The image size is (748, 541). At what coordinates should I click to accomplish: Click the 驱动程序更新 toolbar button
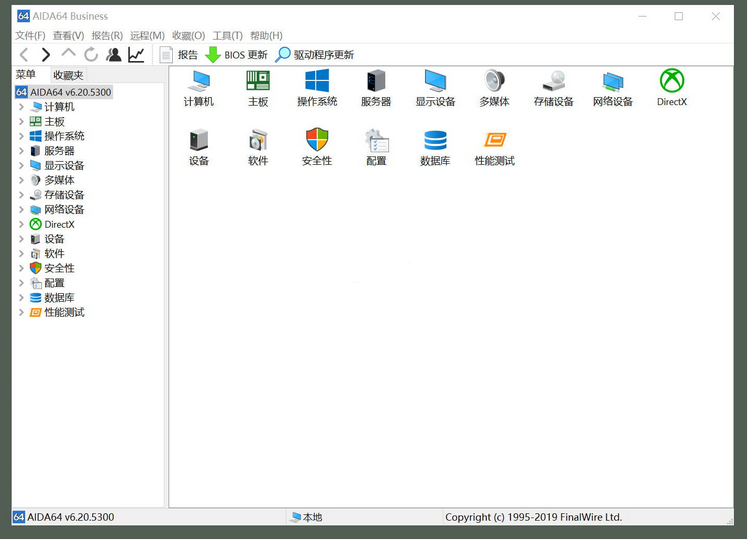[x=314, y=55]
